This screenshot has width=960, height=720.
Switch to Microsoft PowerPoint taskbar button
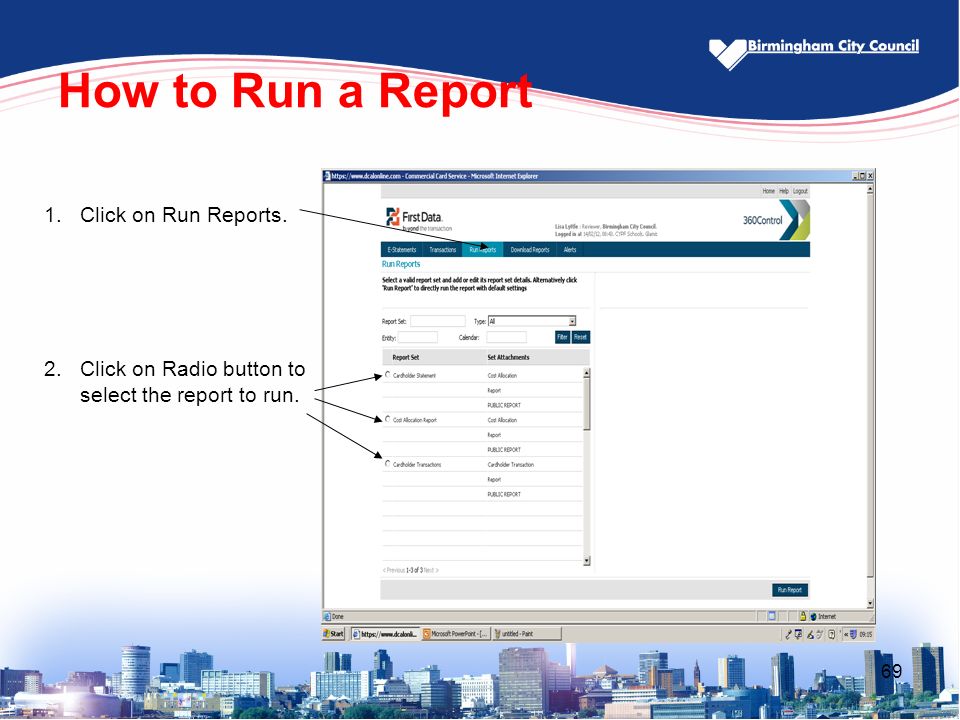(x=456, y=634)
